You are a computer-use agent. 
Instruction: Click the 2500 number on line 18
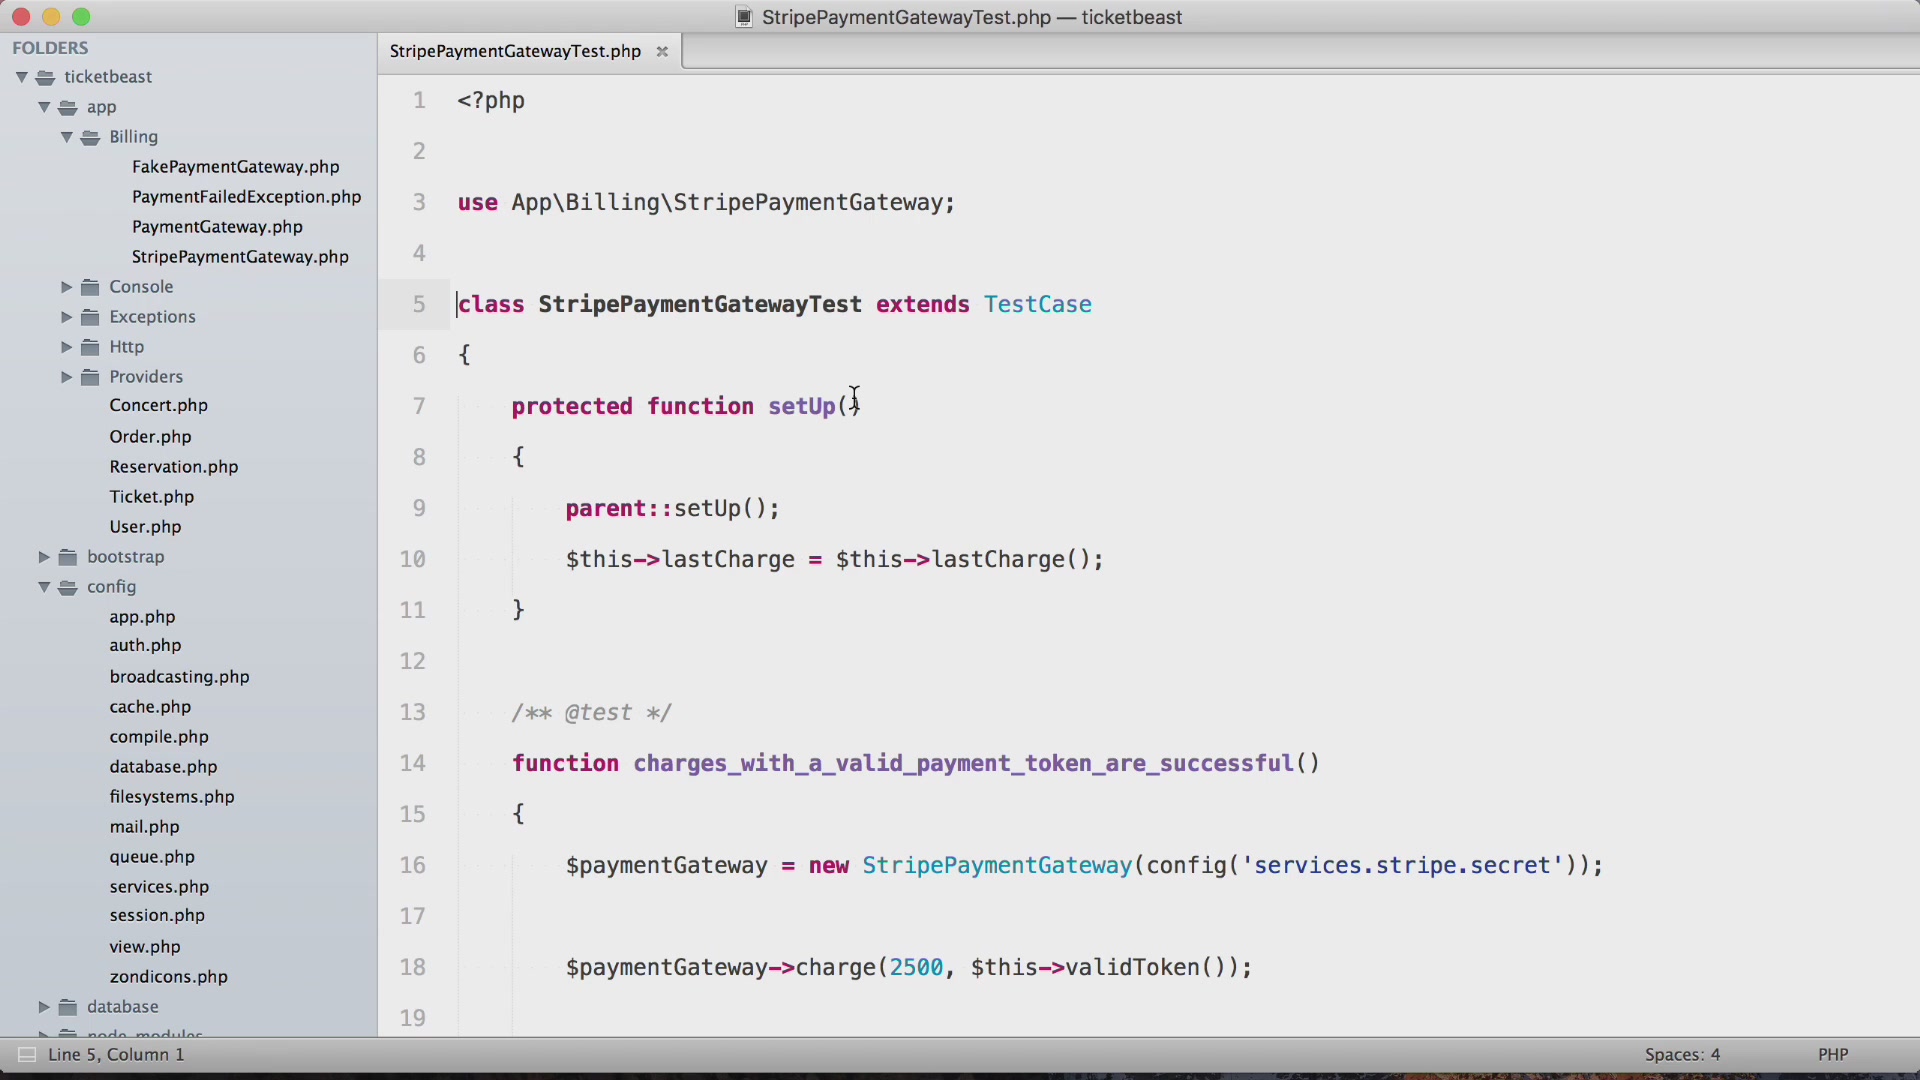click(916, 967)
